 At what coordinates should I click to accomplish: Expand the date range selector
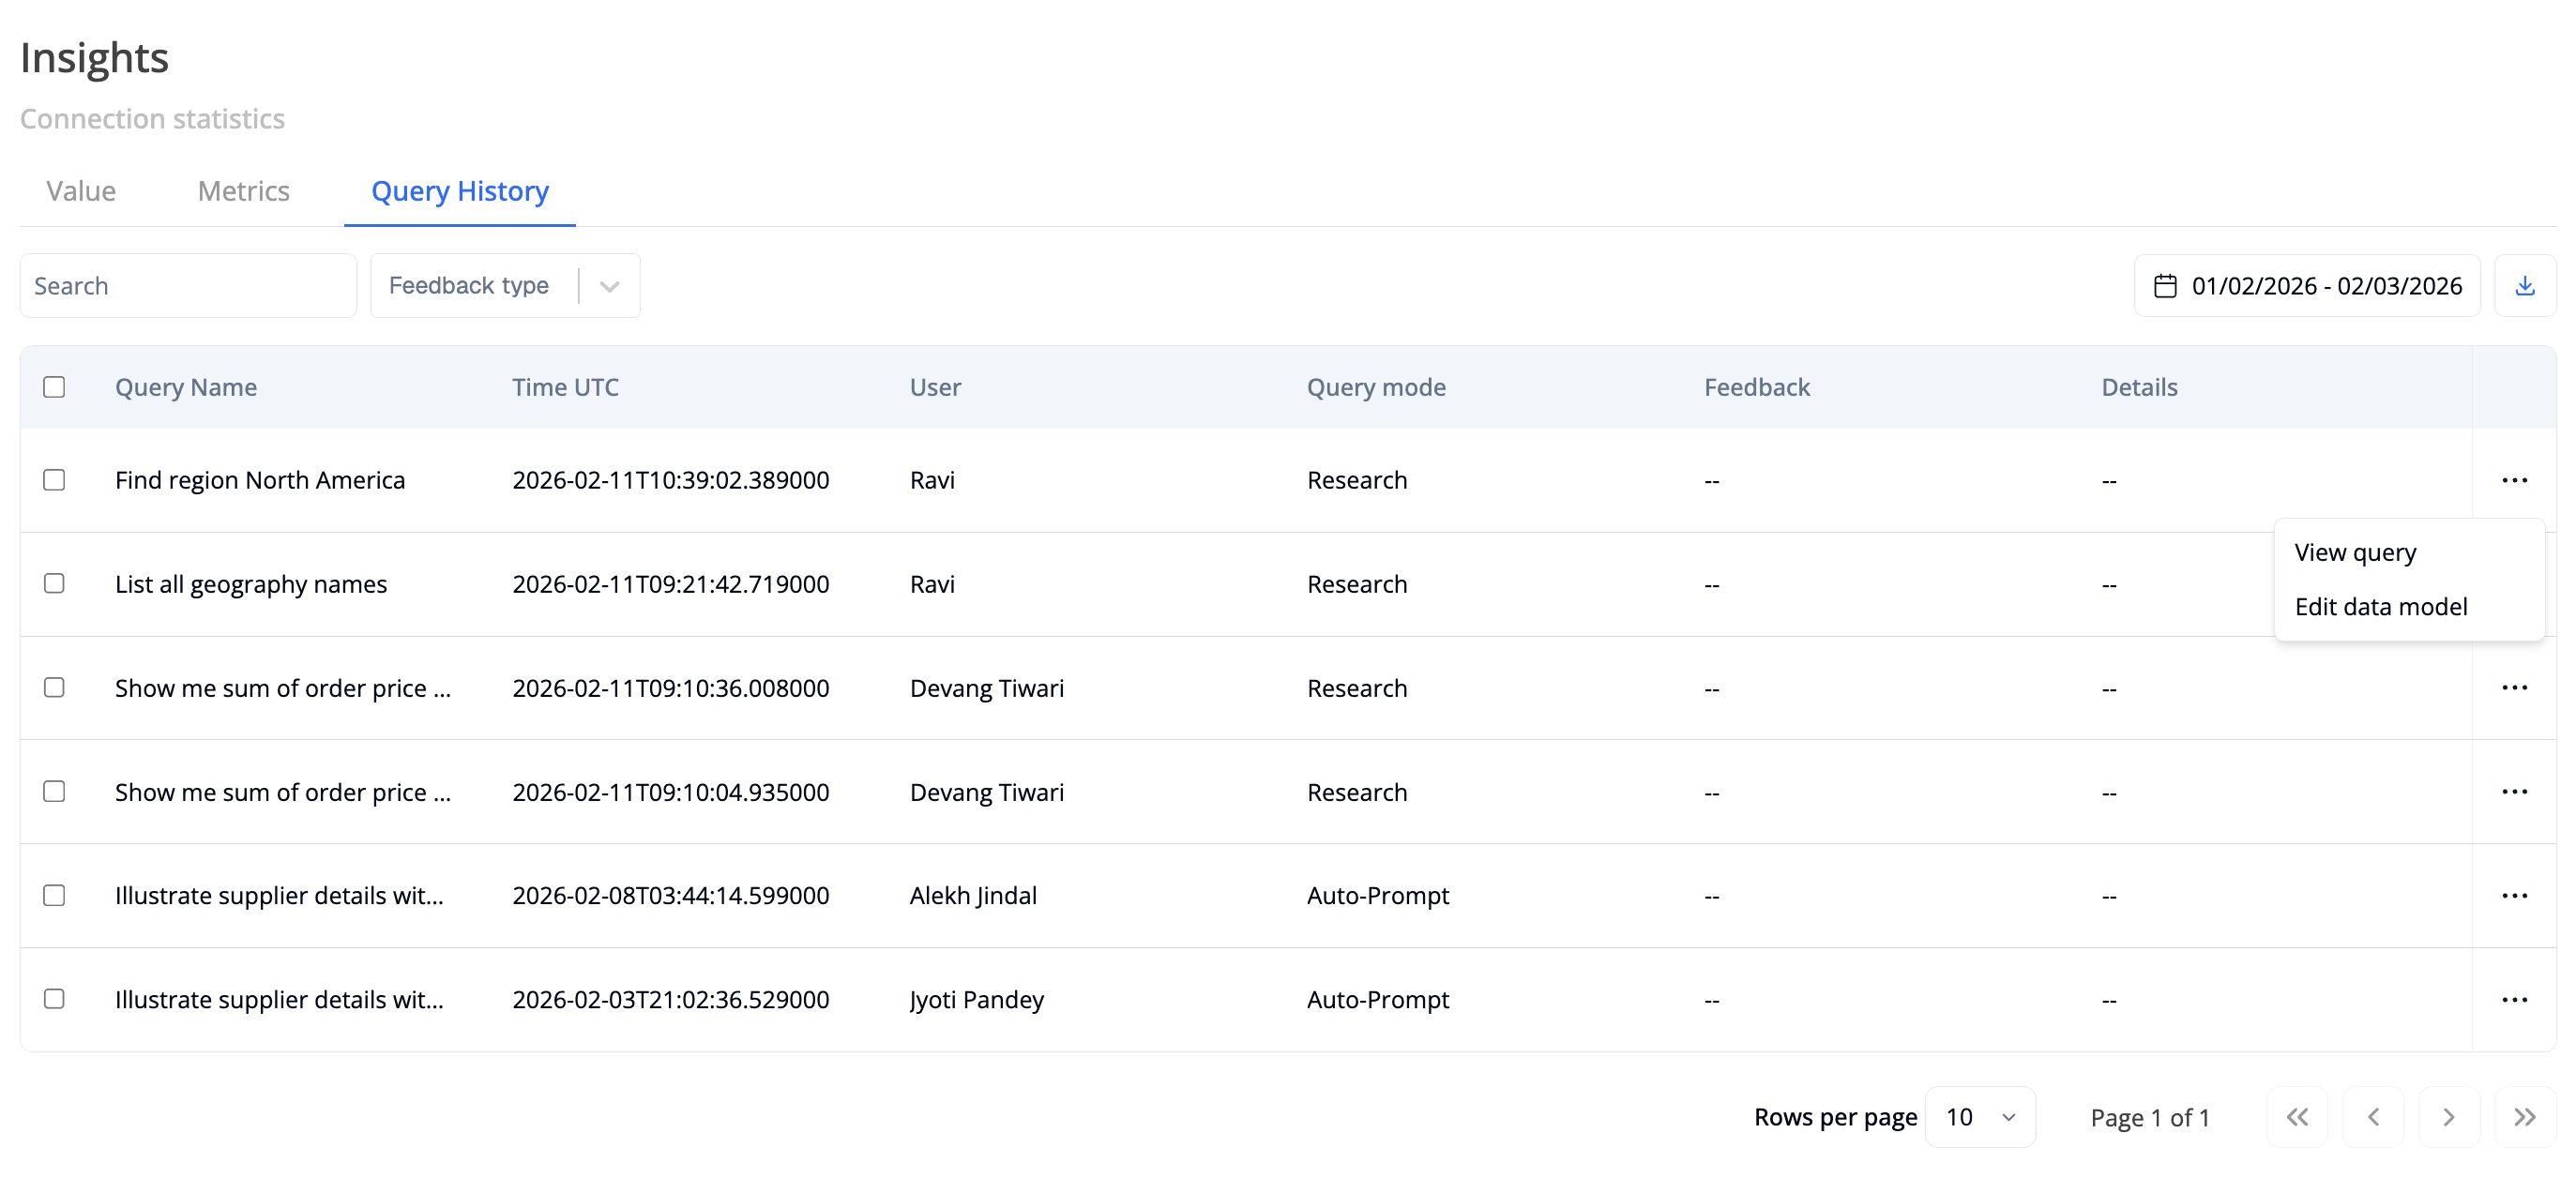[x=2307, y=285]
